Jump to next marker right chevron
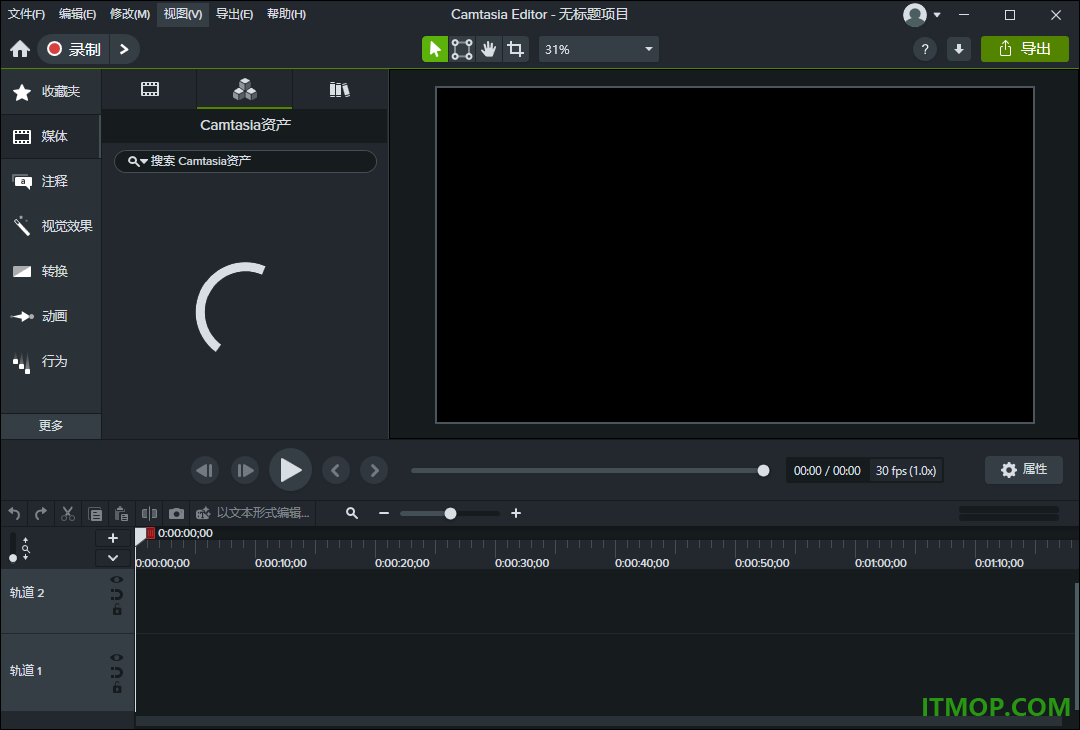 [374, 470]
